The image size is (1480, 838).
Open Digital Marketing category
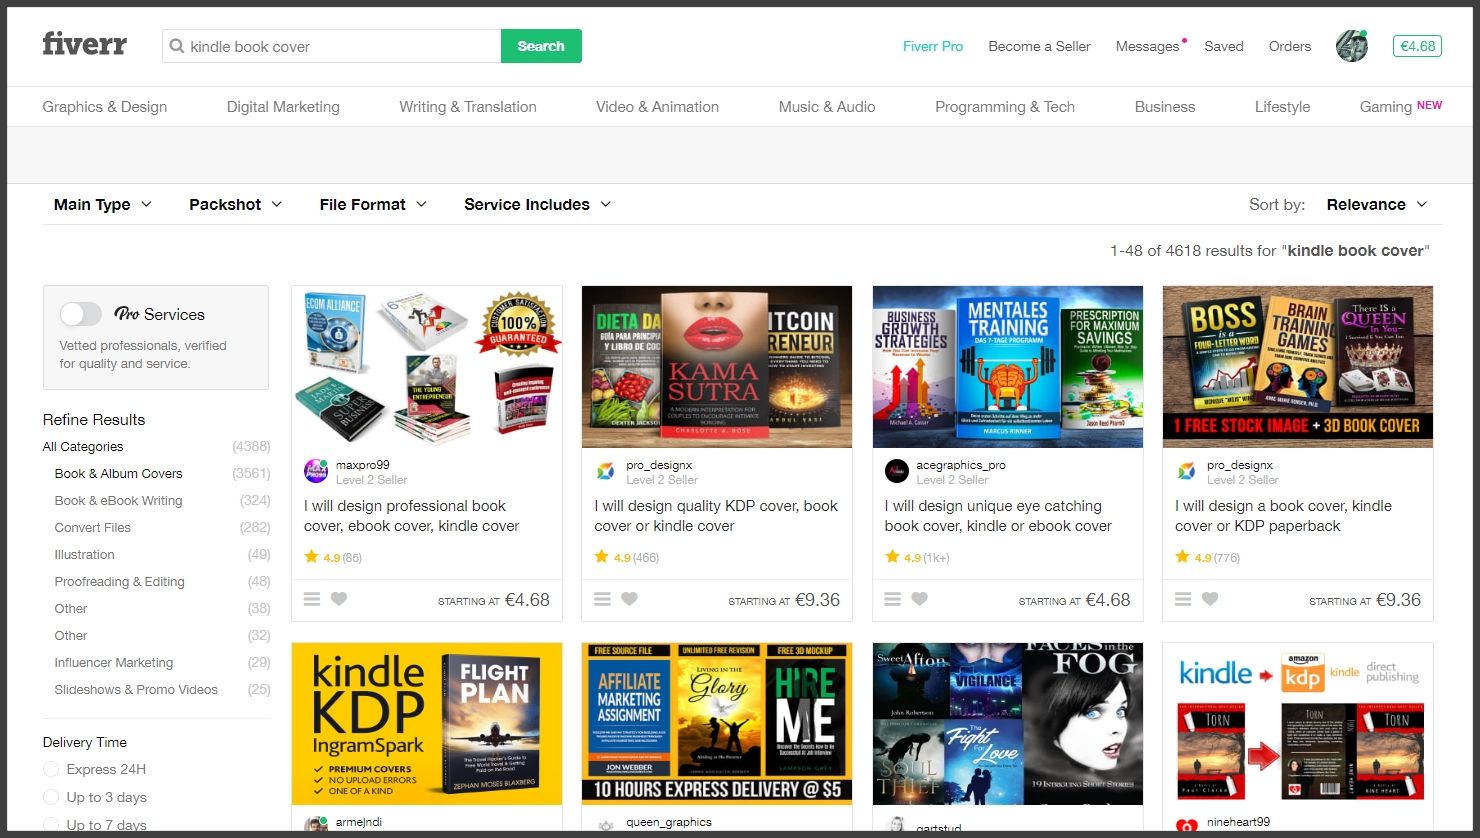tap(283, 107)
